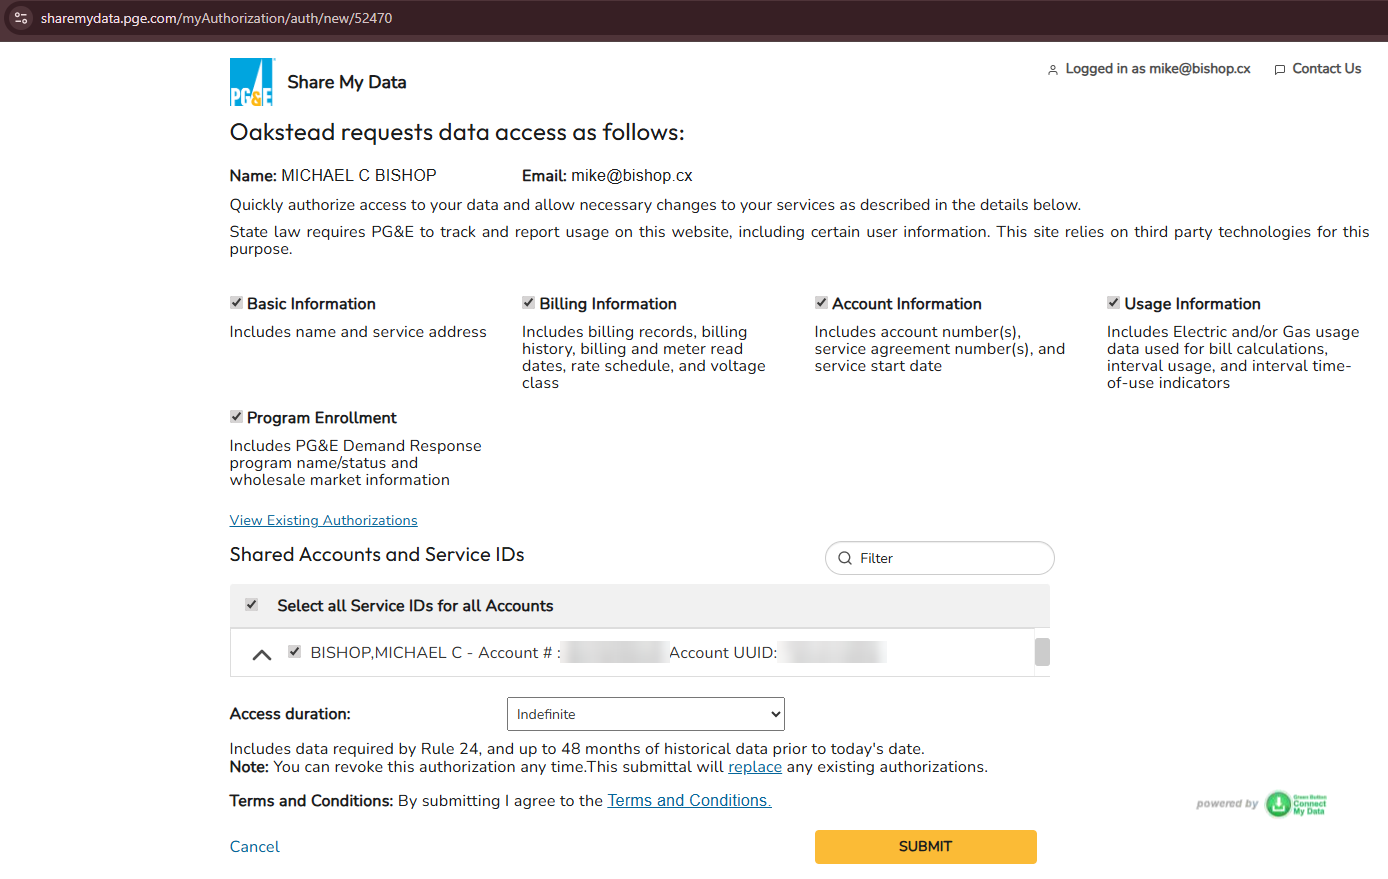The height and width of the screenshot is (879, 1388).
Task: Click Logged in as mike@bishop.cx
Action: 1158,69
